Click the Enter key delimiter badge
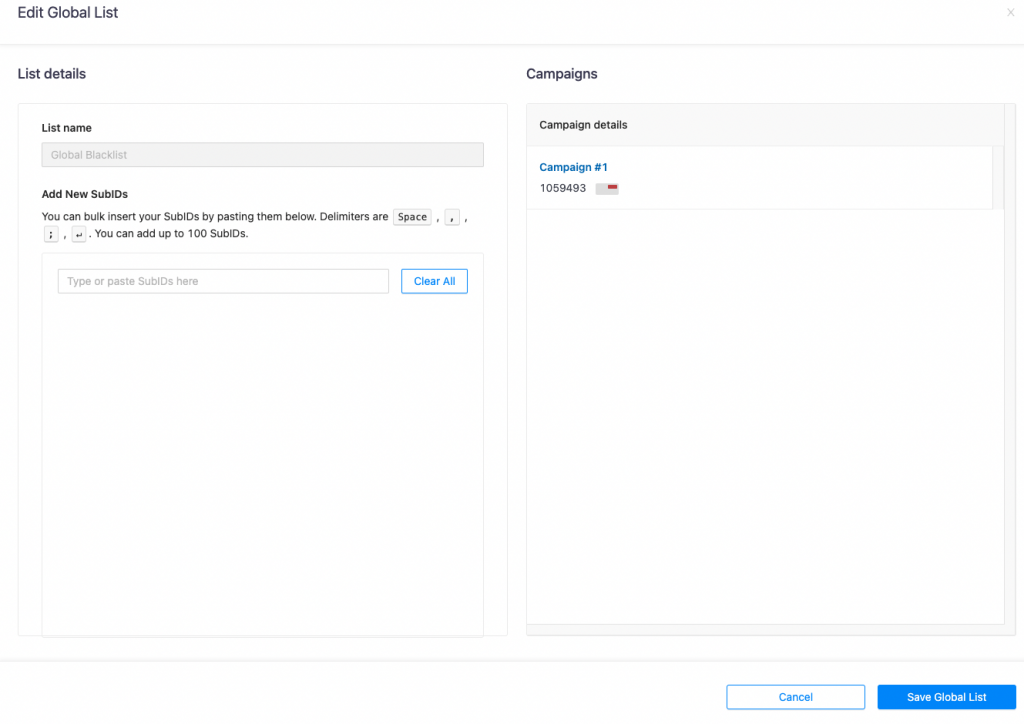The height and width of the screenshot is (724, 1024). click(x=79, y=235)
